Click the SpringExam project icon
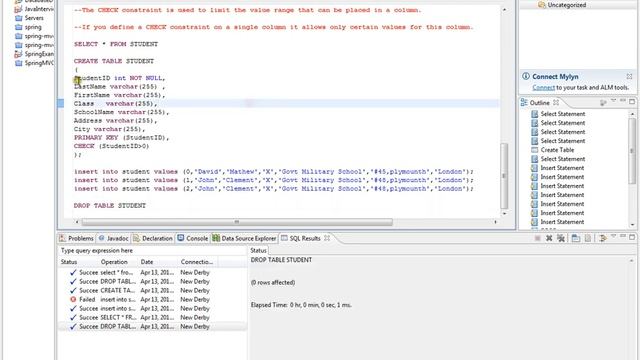640x360 pixels. [18, 54]
